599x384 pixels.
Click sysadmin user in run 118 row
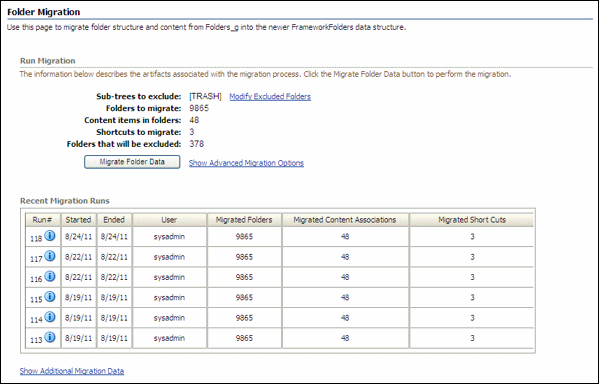point(169,237)
